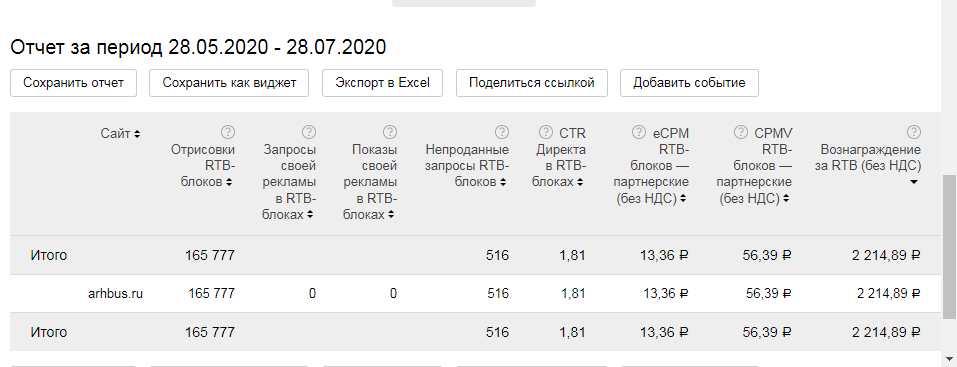Click help icon above Показы своей рекламы
The image size is (957, 367).
click(390, 132)
